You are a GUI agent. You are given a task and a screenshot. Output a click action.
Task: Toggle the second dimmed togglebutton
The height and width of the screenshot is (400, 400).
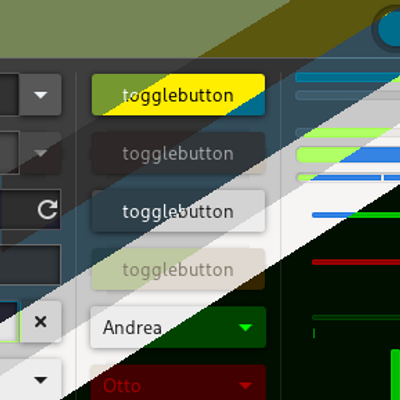pyautogui.click(x=178, y=153)
